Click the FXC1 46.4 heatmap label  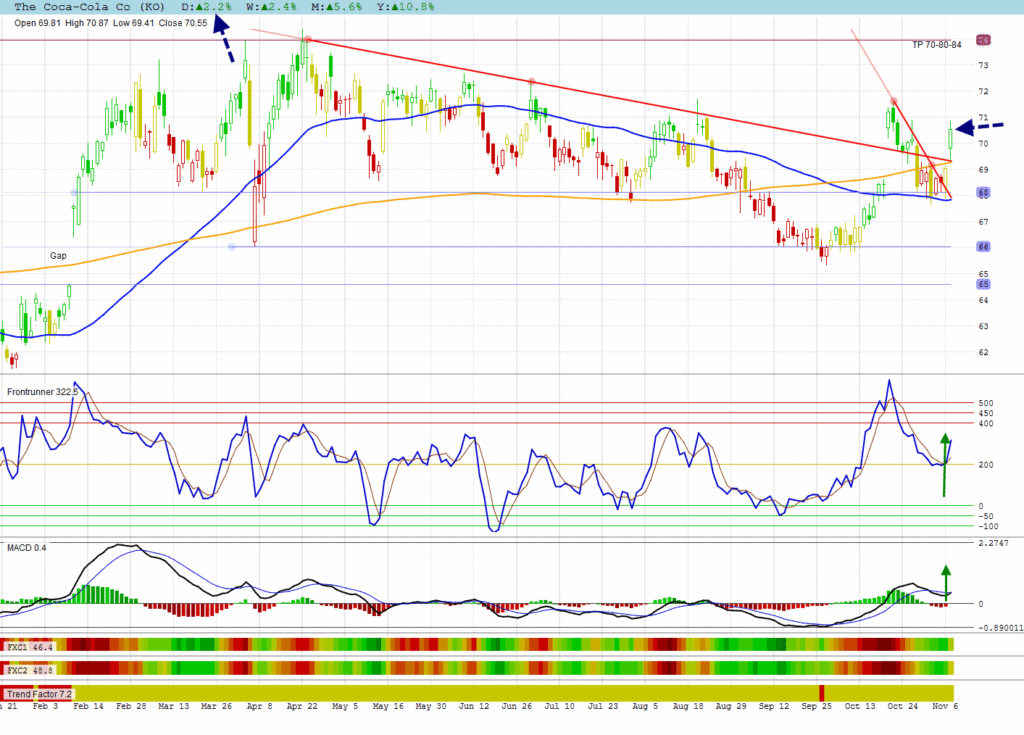click(30, 647)
